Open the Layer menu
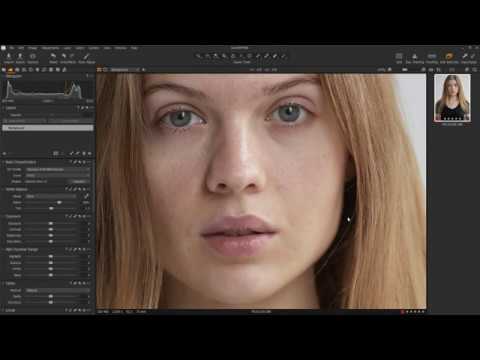Image resolution: width=480 pixels, height=360 pixels. pos(67,48)
